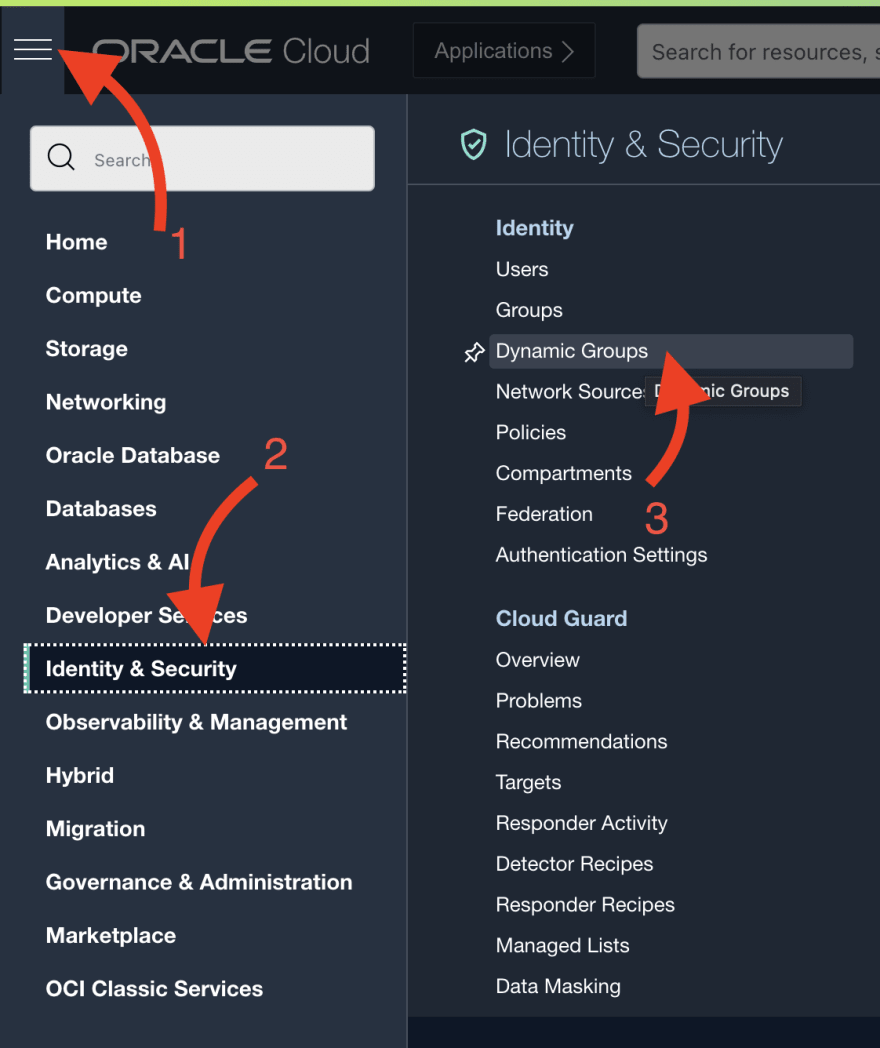Select the Hybrid category
Screen dimensions: 880x1048
pos(80,776)
